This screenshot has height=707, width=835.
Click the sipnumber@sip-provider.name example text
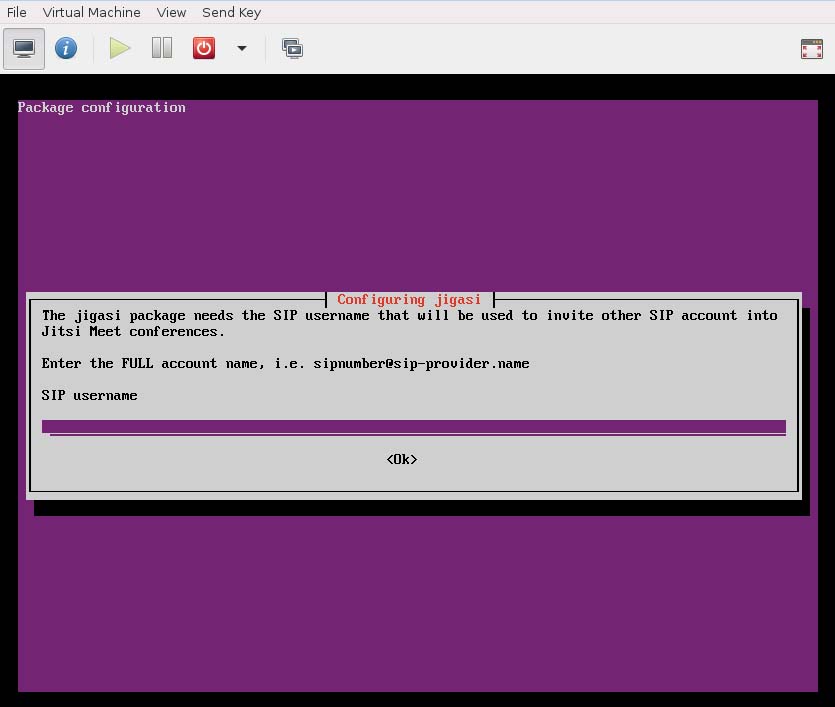421,363
